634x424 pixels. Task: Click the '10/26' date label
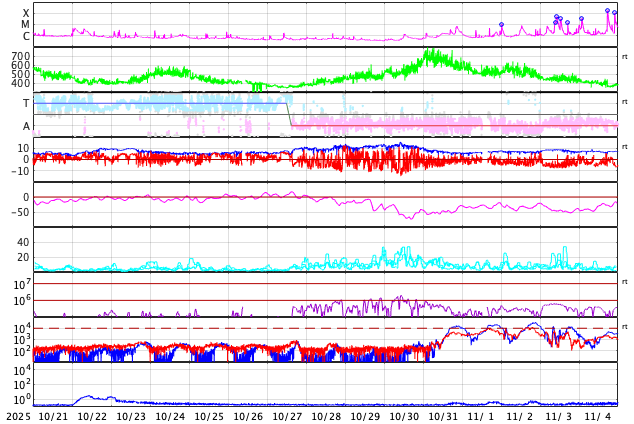coord(248,417)
